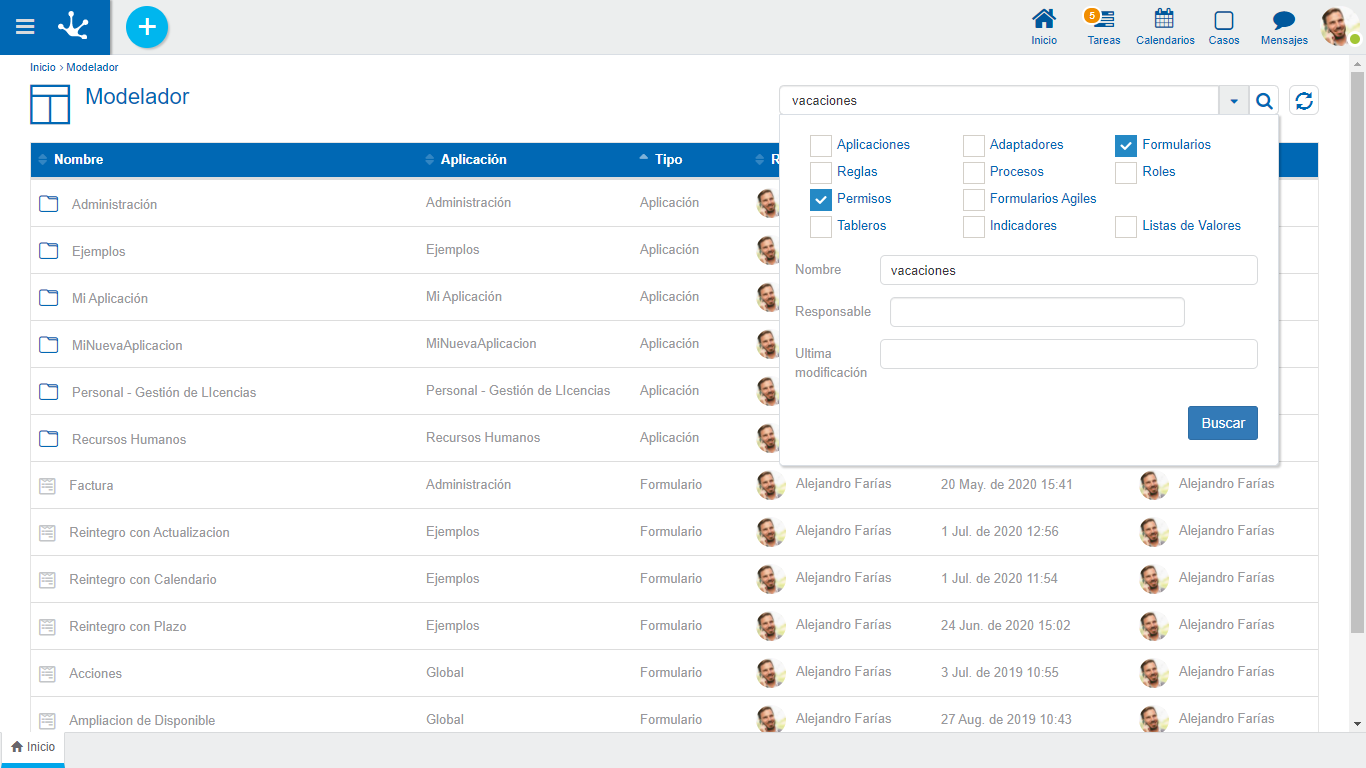
Task: Click the blue plus create button
Action: [147, 27]
